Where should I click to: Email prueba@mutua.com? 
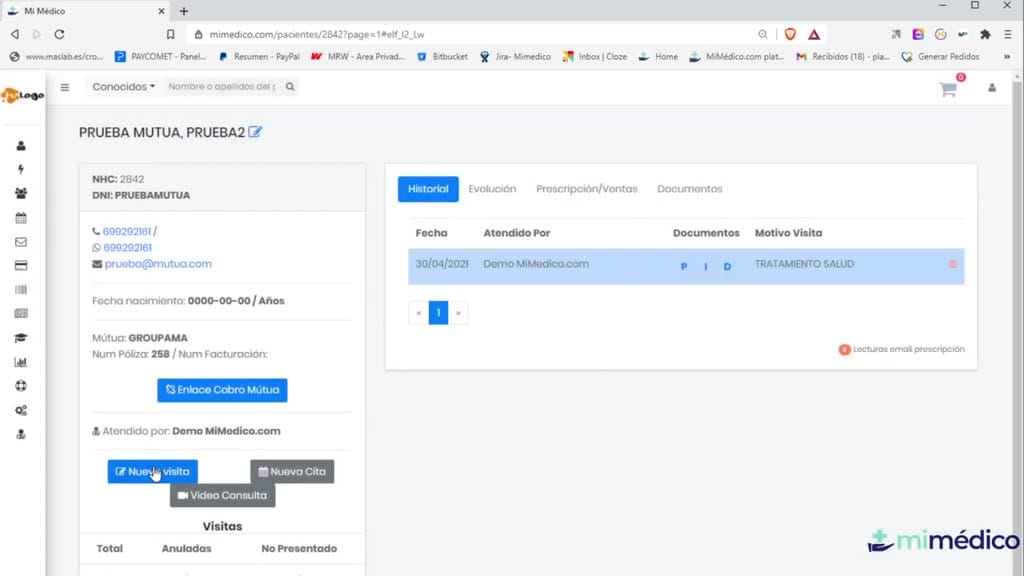pyautogui.click(x=158, y=264)
